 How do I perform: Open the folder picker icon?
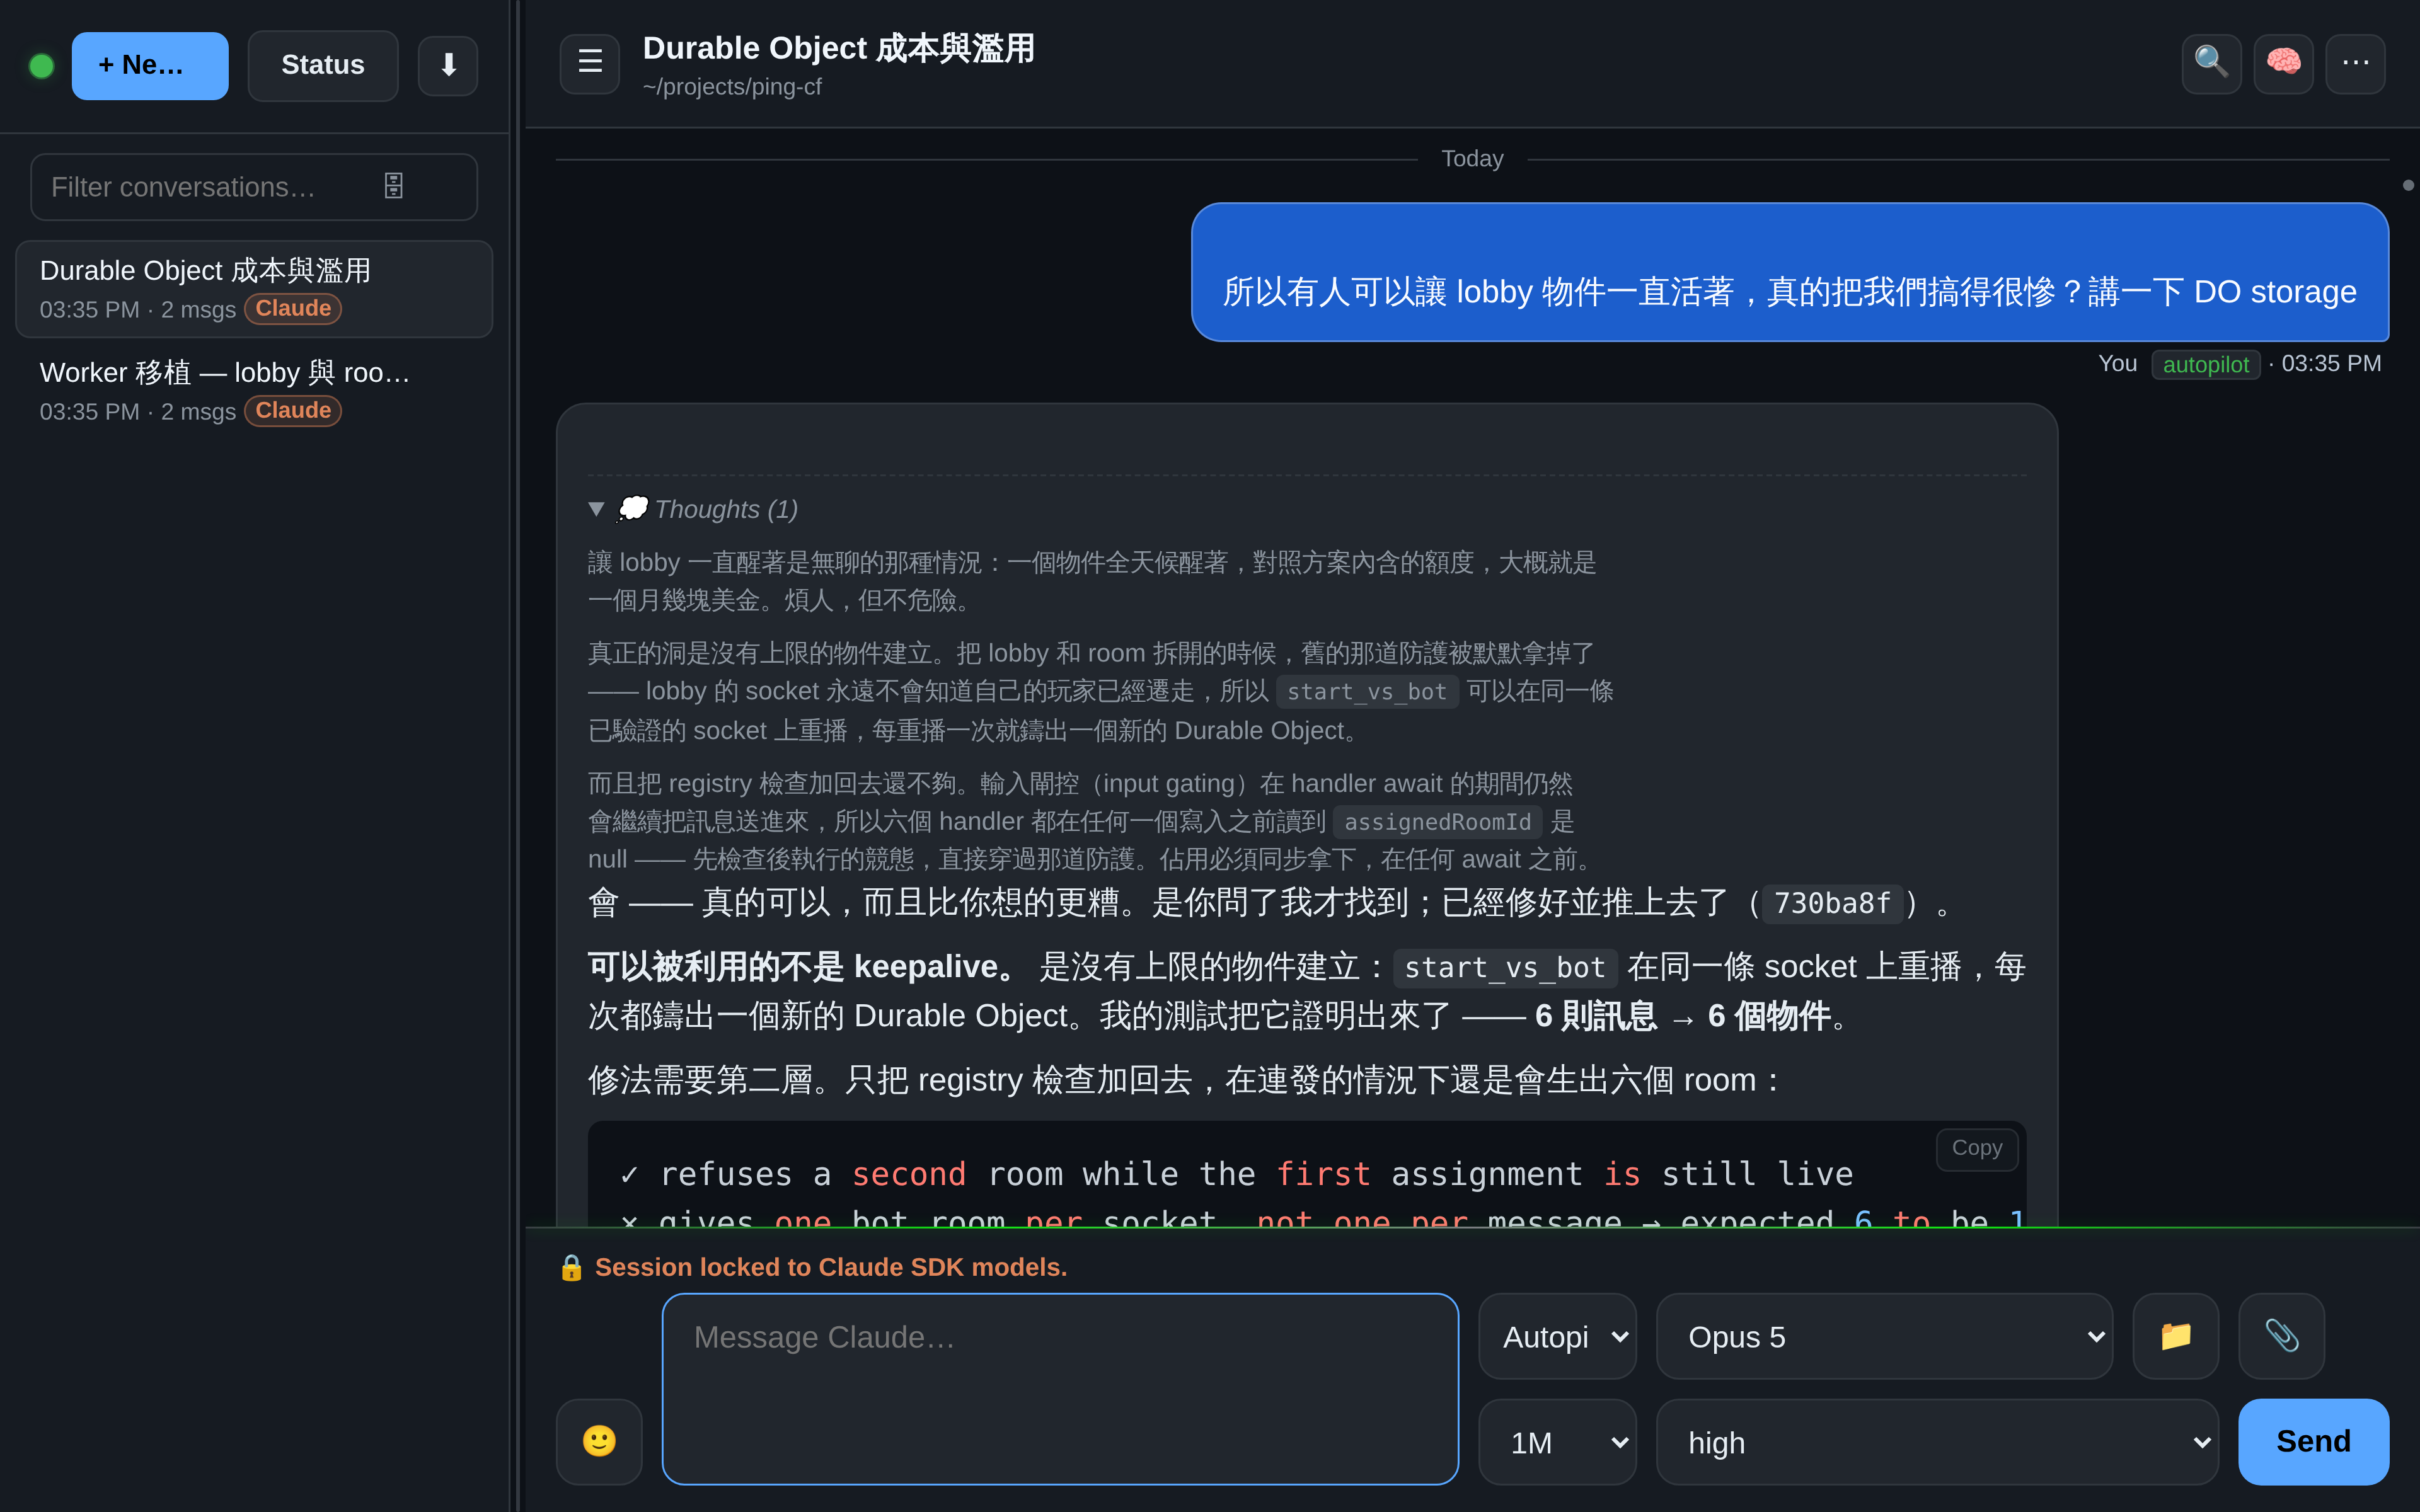[x=2175, y=1336]
